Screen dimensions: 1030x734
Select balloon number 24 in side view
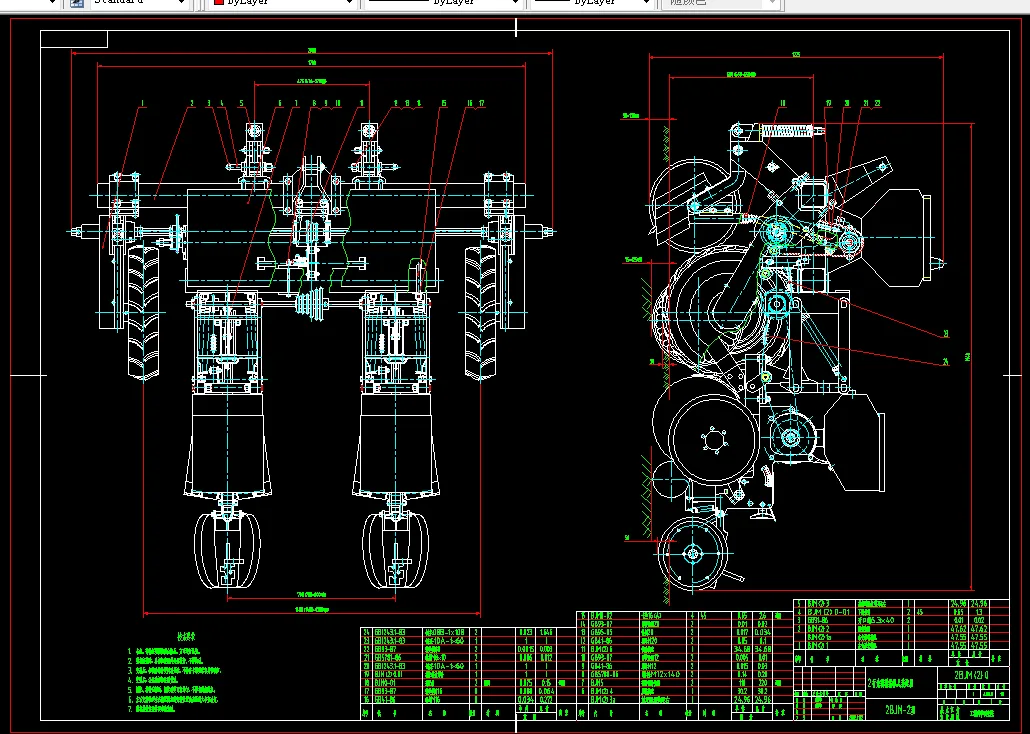(x=946, y=361)
